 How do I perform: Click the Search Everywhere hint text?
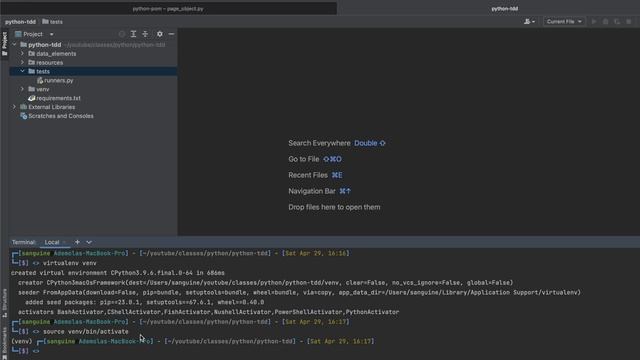tap(319, 143)
